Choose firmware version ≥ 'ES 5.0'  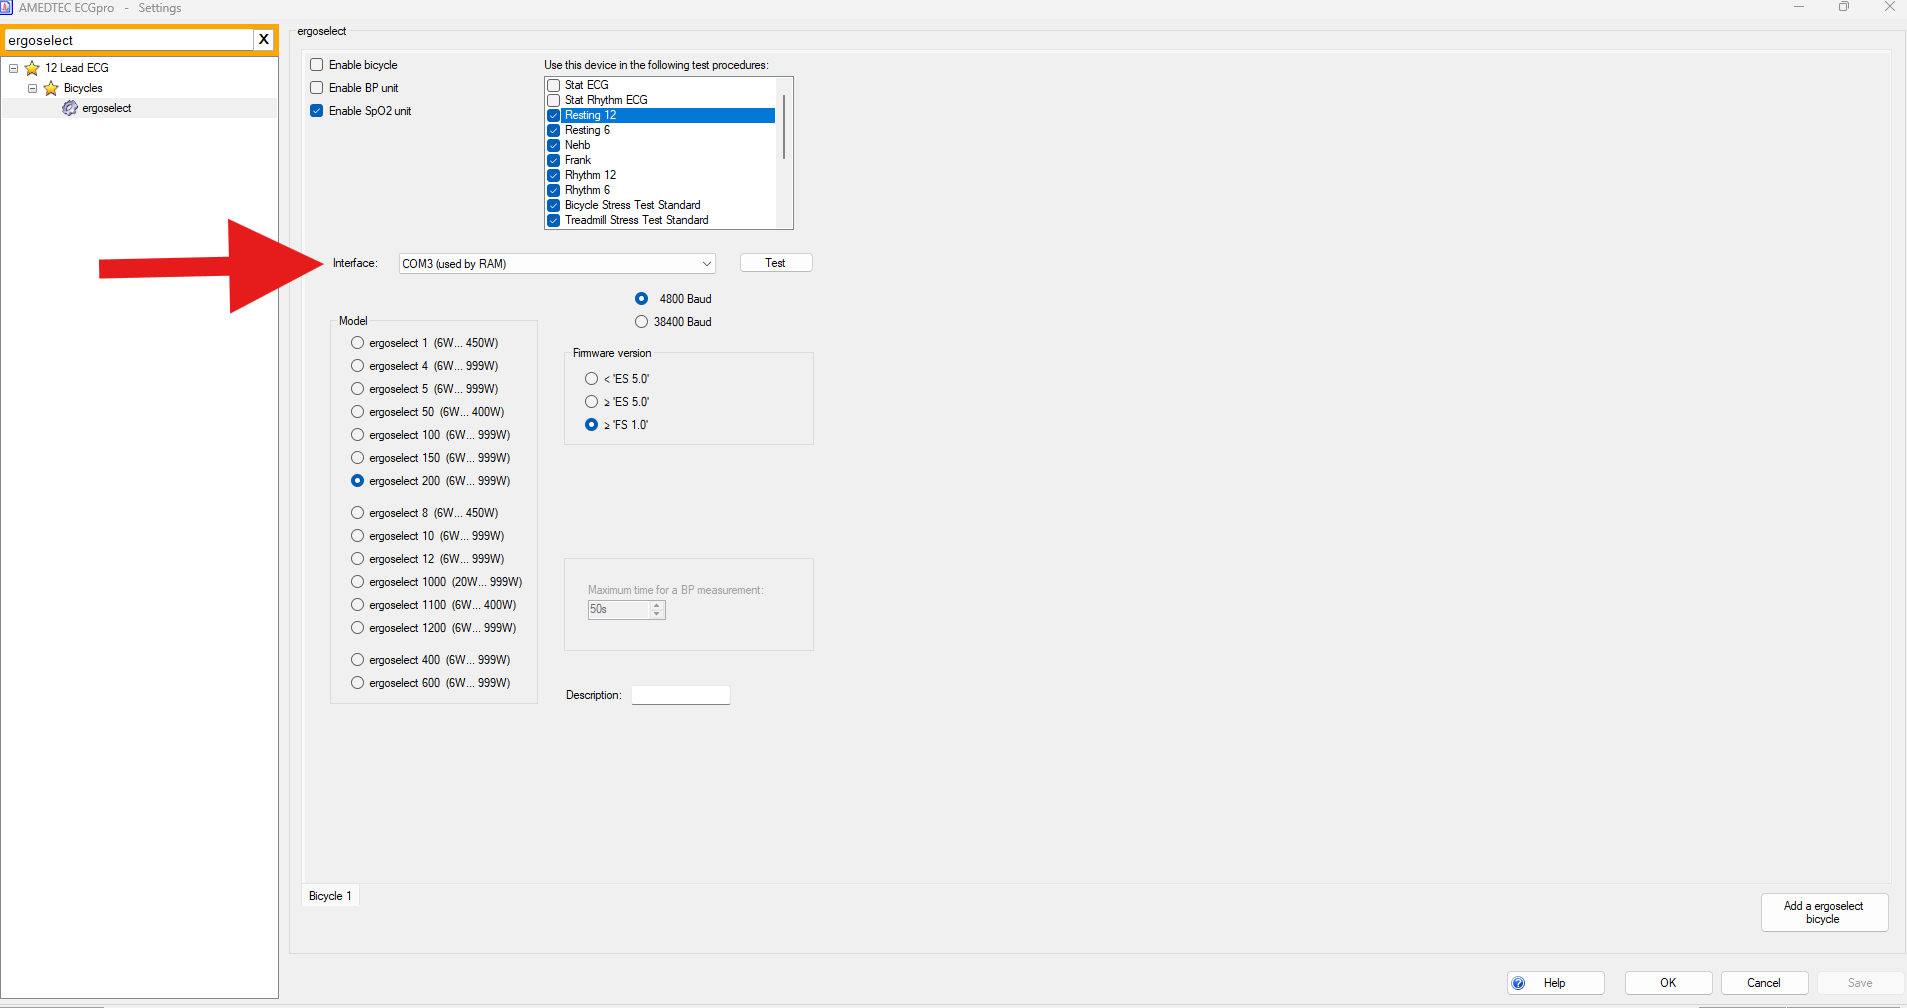592,402
